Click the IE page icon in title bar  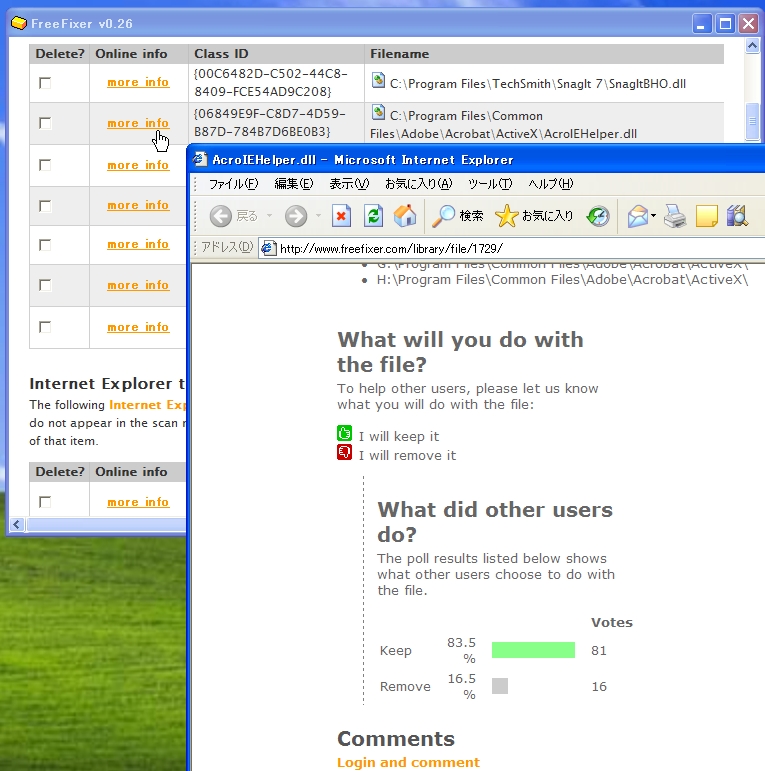(200, 159)
